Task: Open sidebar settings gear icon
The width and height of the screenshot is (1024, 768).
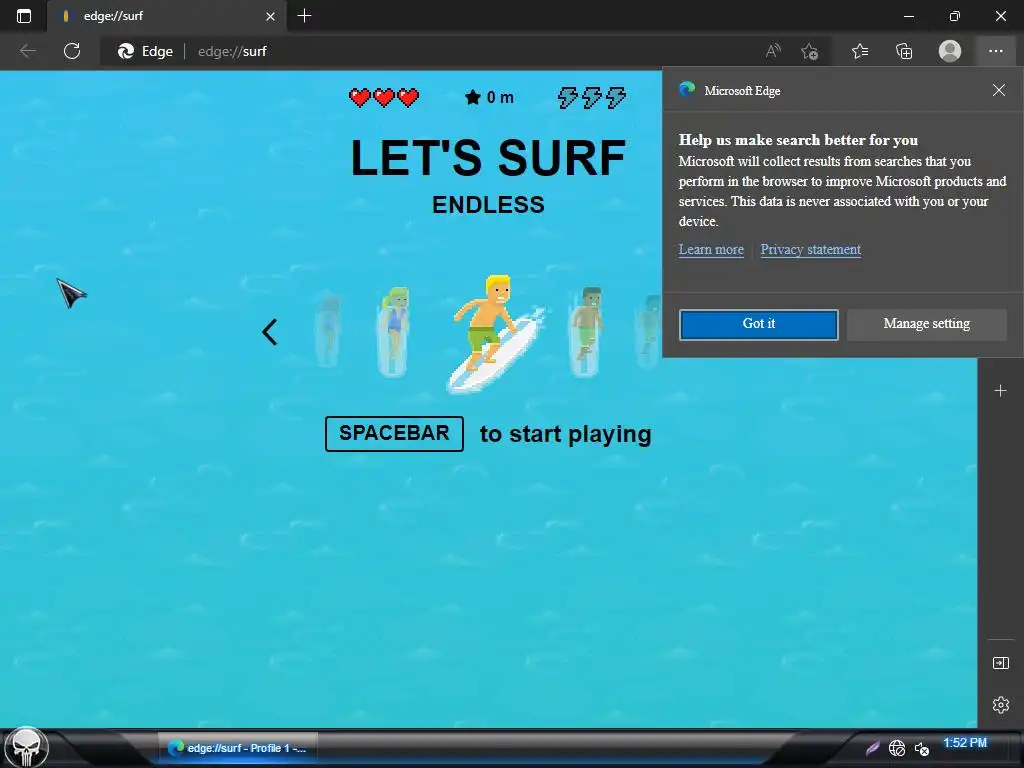Action: tap(1000, 705)
